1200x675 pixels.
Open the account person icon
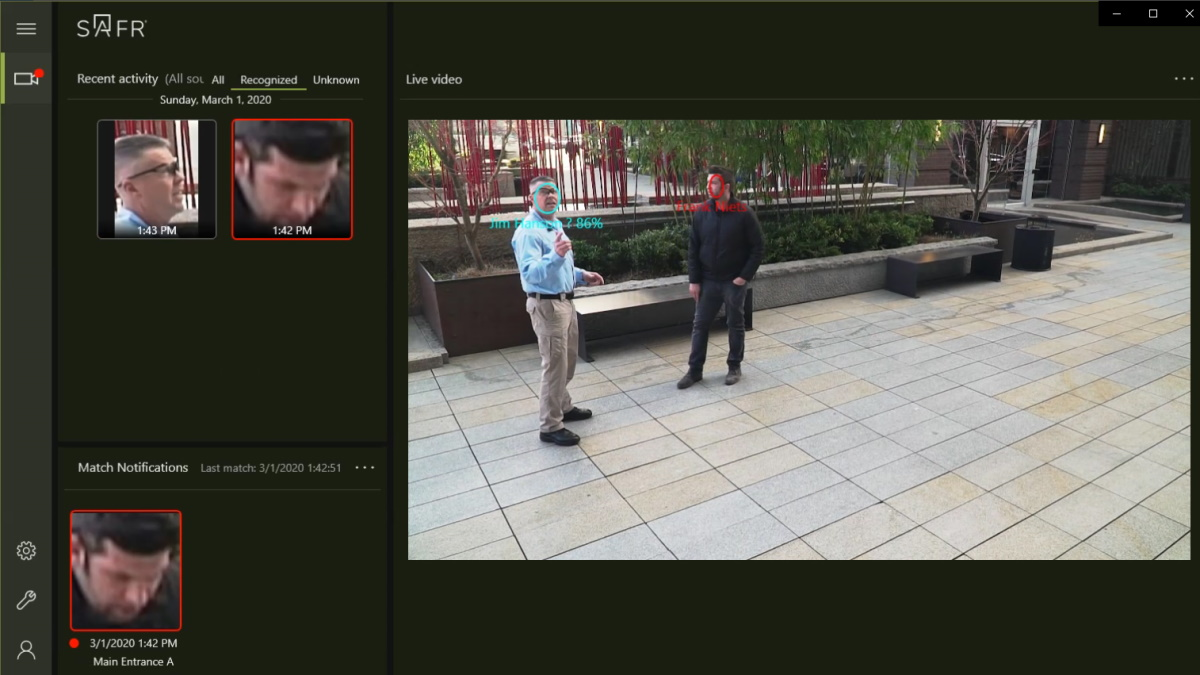click(26, 649)
